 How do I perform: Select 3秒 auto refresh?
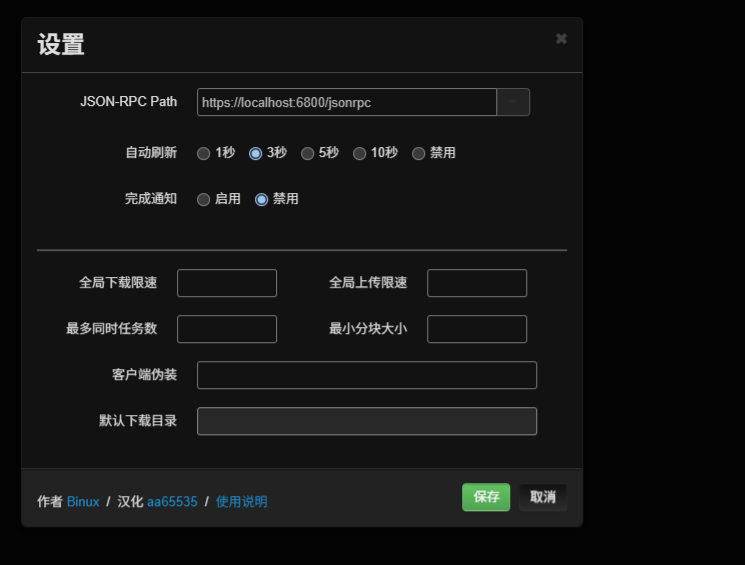255,153
